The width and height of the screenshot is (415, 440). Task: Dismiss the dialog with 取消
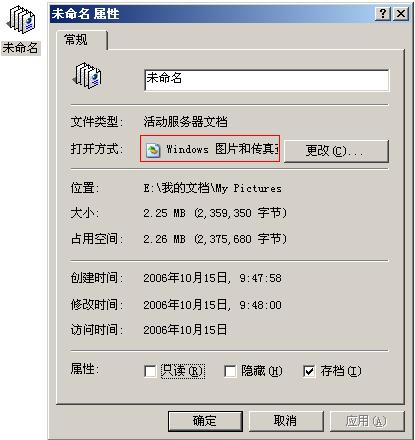pyautogui.click(x=286, y=421)
